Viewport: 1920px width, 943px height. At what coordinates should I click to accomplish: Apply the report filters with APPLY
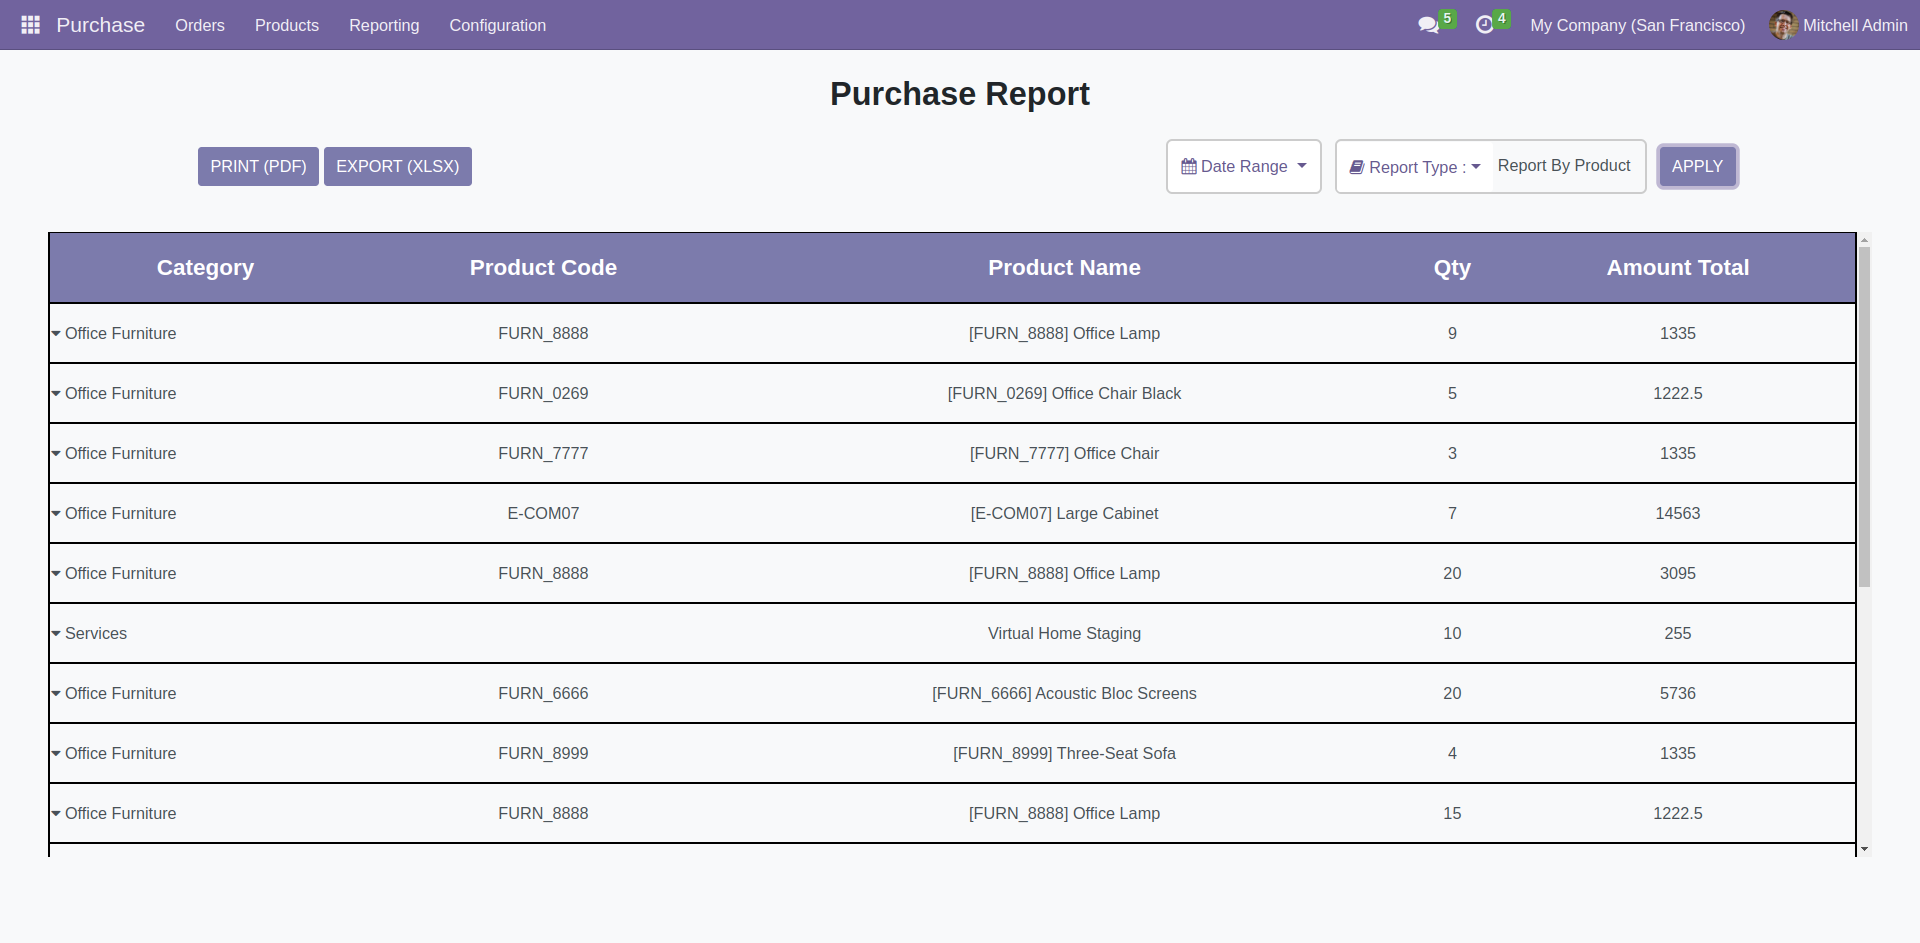coord(1697,166)
